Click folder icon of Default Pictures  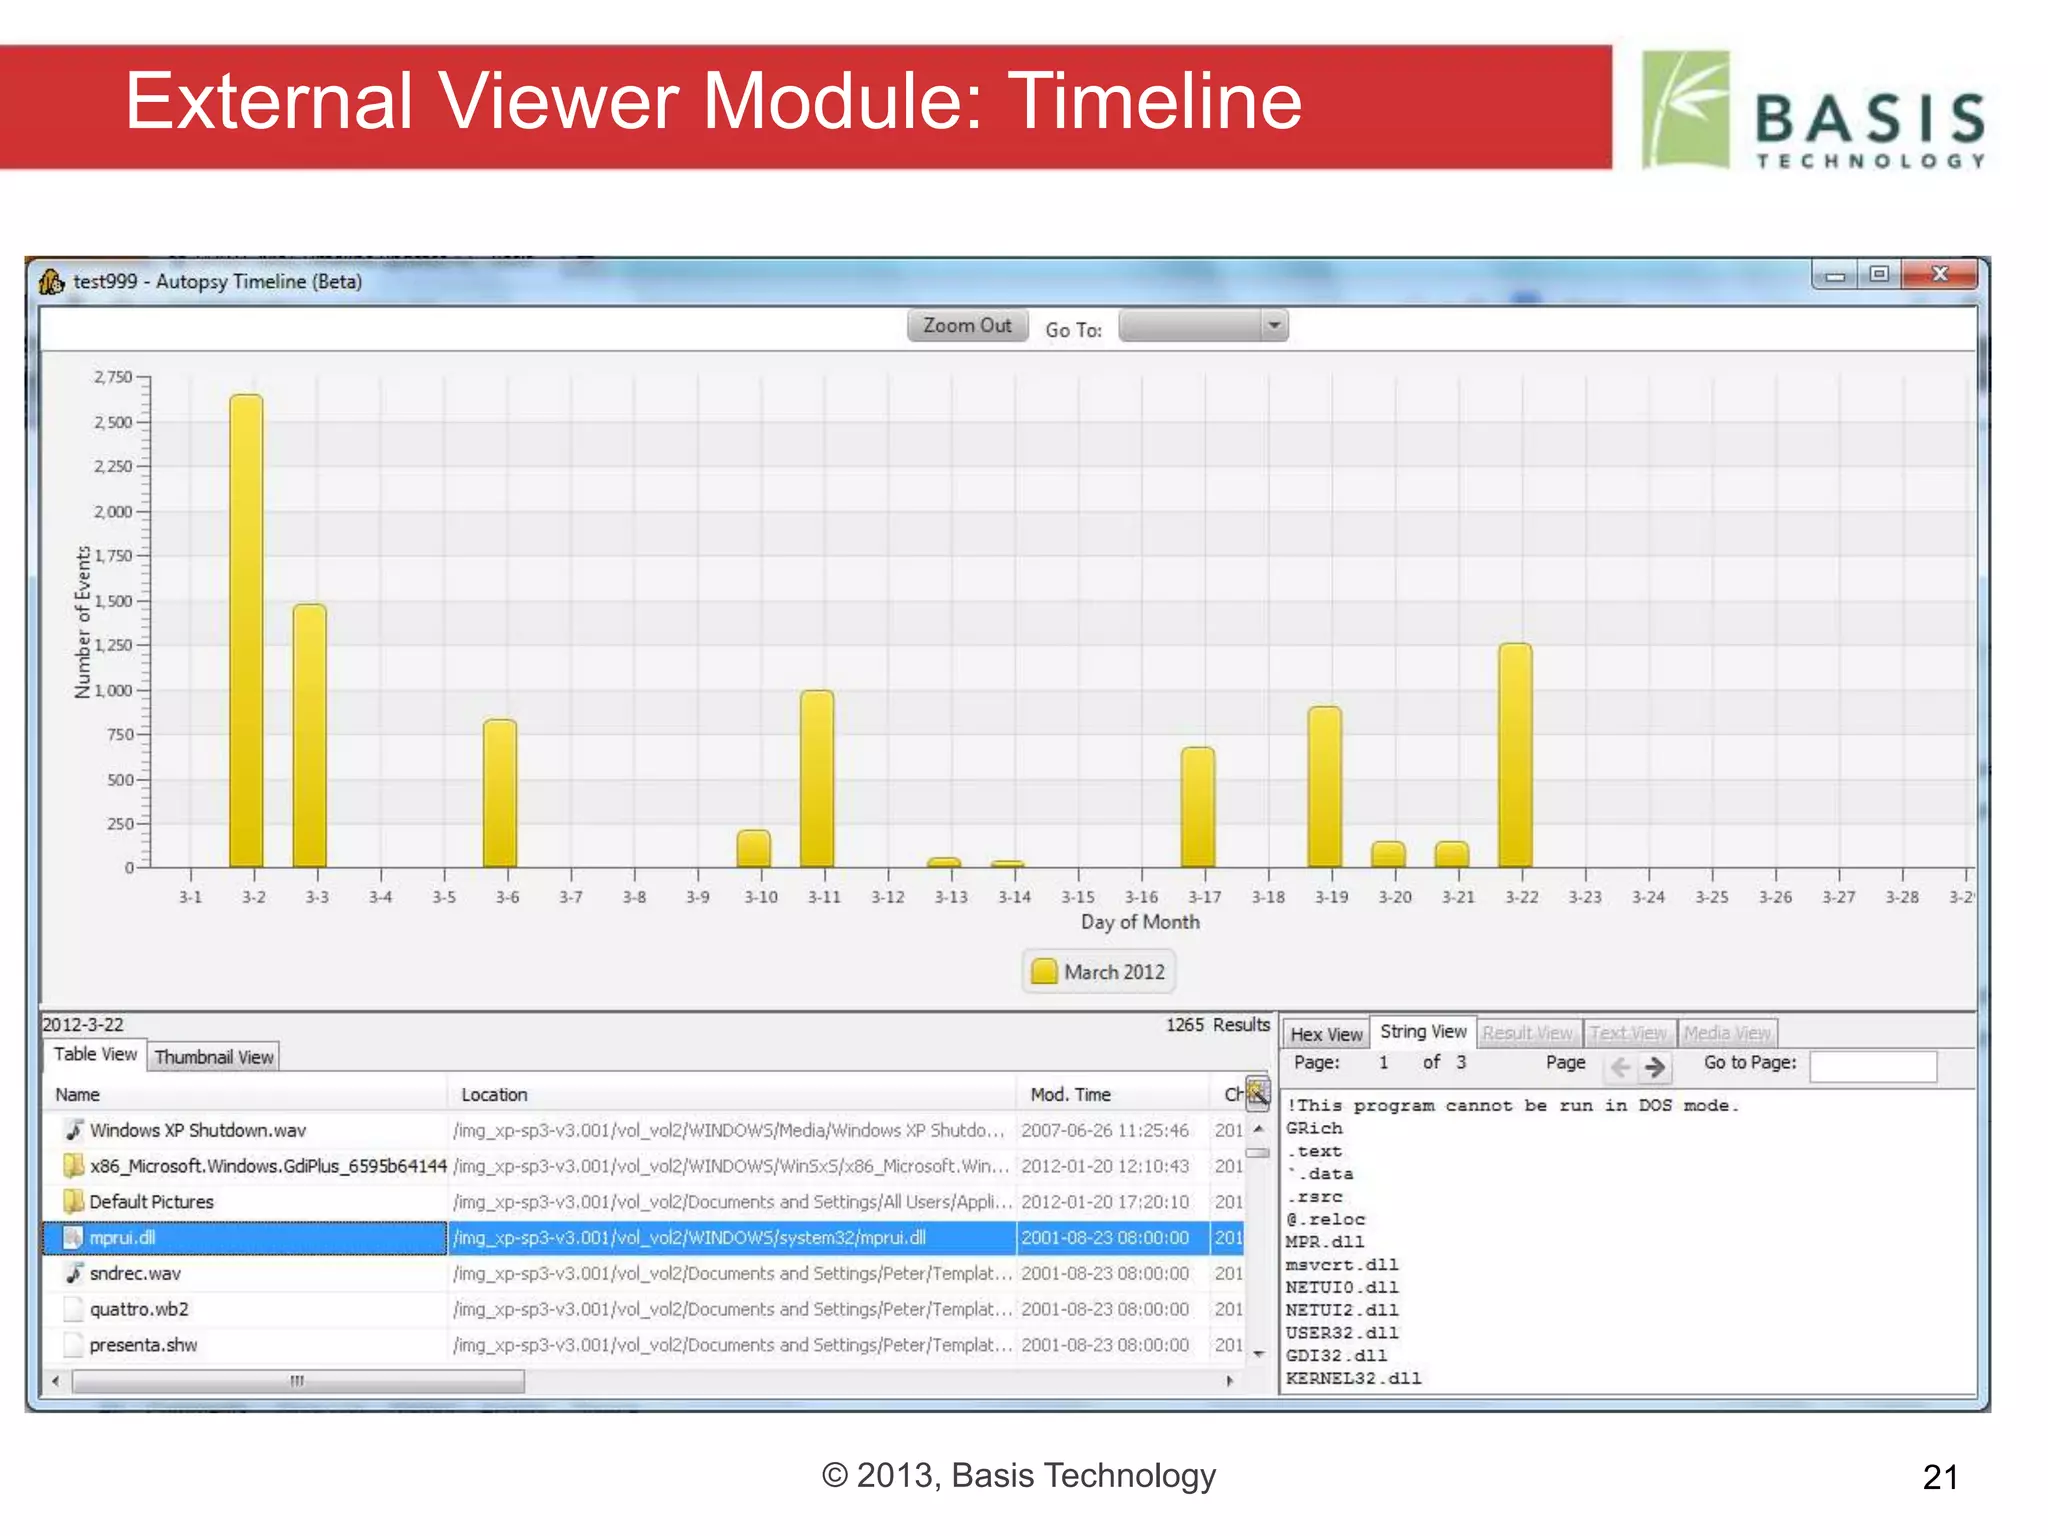tap(74, 1201)
